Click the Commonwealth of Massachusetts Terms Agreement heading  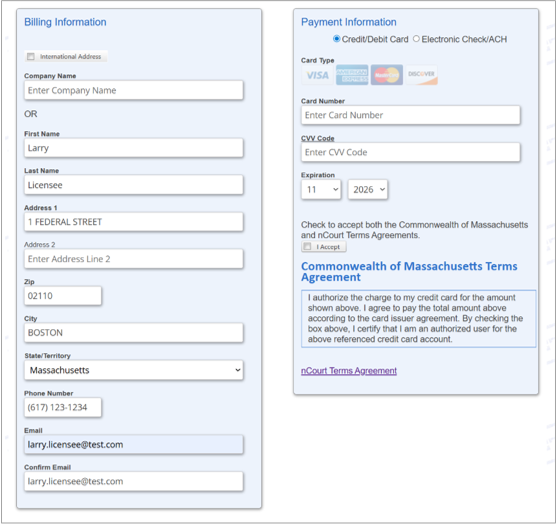[409, 271]
